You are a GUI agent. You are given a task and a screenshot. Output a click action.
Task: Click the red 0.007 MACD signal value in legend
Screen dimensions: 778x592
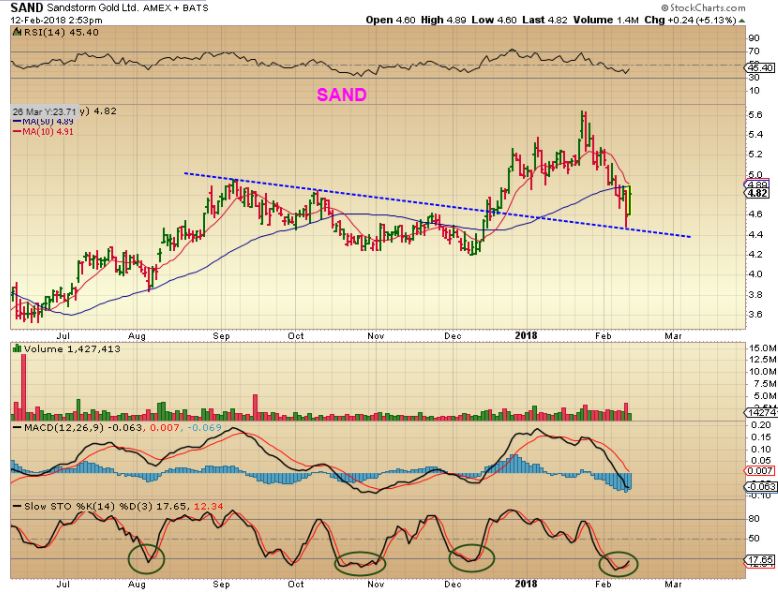tap(164, 427)
